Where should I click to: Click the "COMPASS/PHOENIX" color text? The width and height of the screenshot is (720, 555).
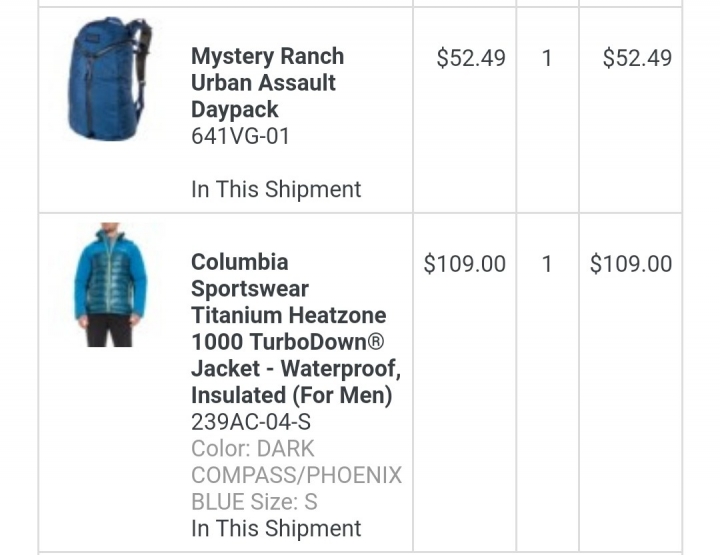point(296,475)
